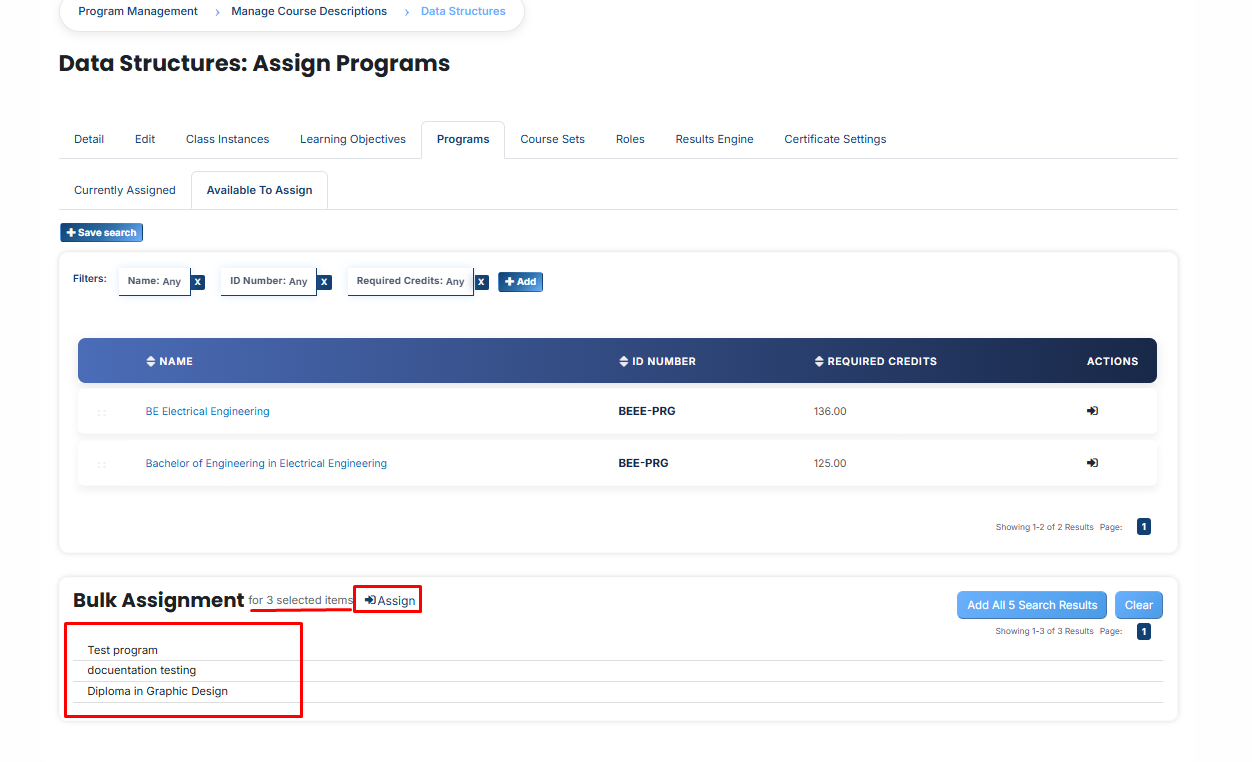
Task: Switch to the Detail tab
Action: 89,139
